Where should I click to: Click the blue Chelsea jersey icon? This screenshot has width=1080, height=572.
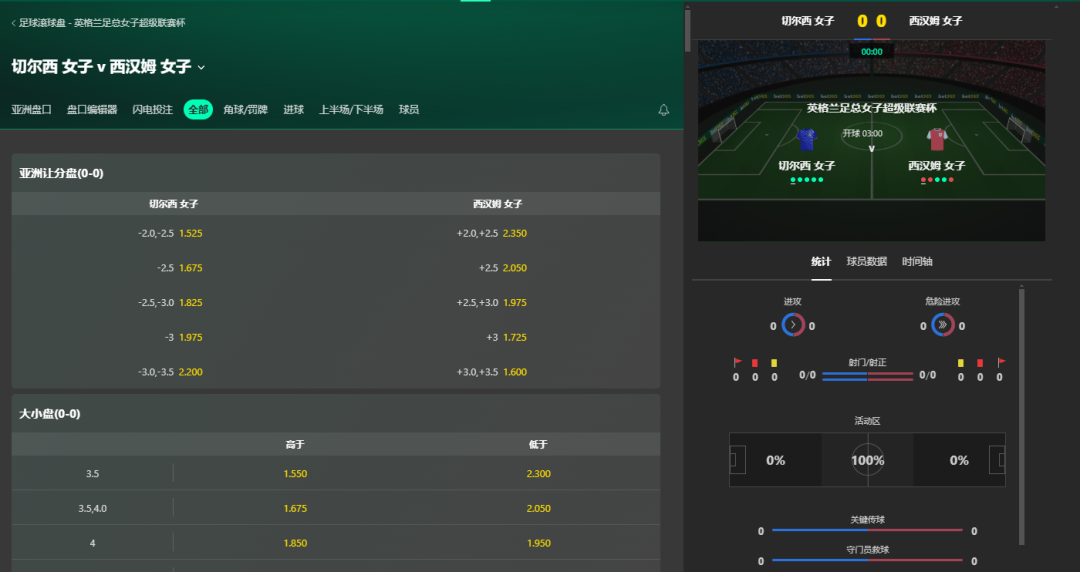point(807,139)
